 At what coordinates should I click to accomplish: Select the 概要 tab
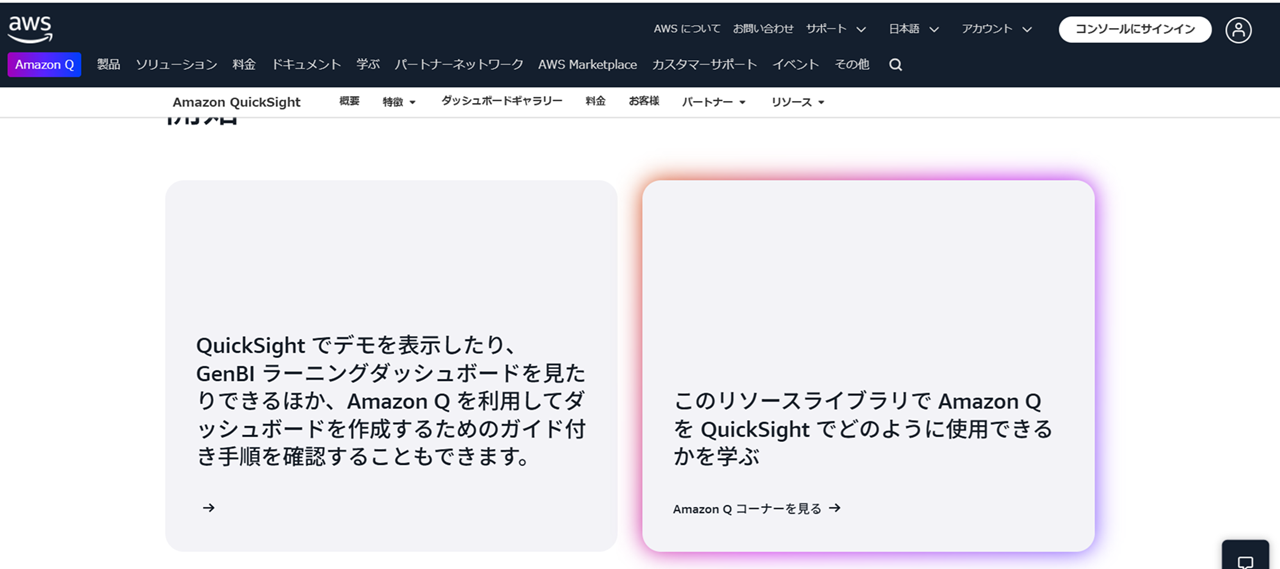point(349,101)
